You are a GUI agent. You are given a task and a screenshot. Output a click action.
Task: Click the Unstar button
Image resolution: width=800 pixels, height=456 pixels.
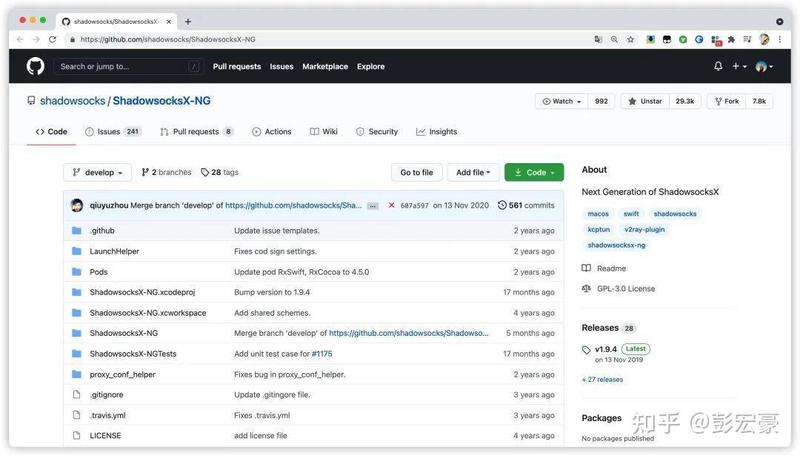click(x=645, y=102)
